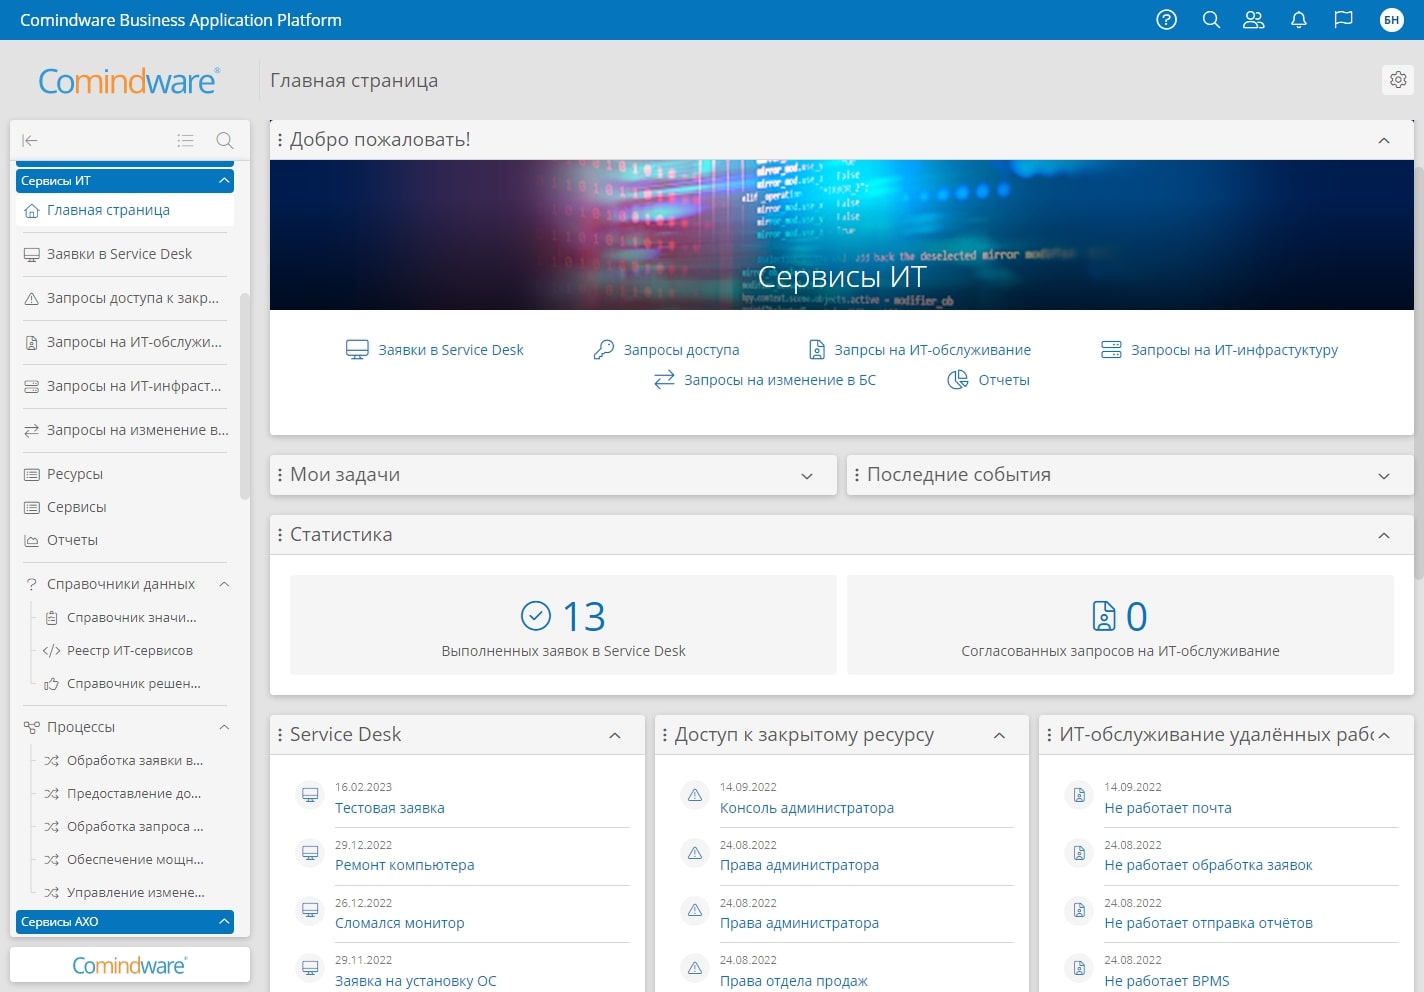Click the Выполненных заявок statistics tile
The image size is (1424, 992).
(563, 625)
